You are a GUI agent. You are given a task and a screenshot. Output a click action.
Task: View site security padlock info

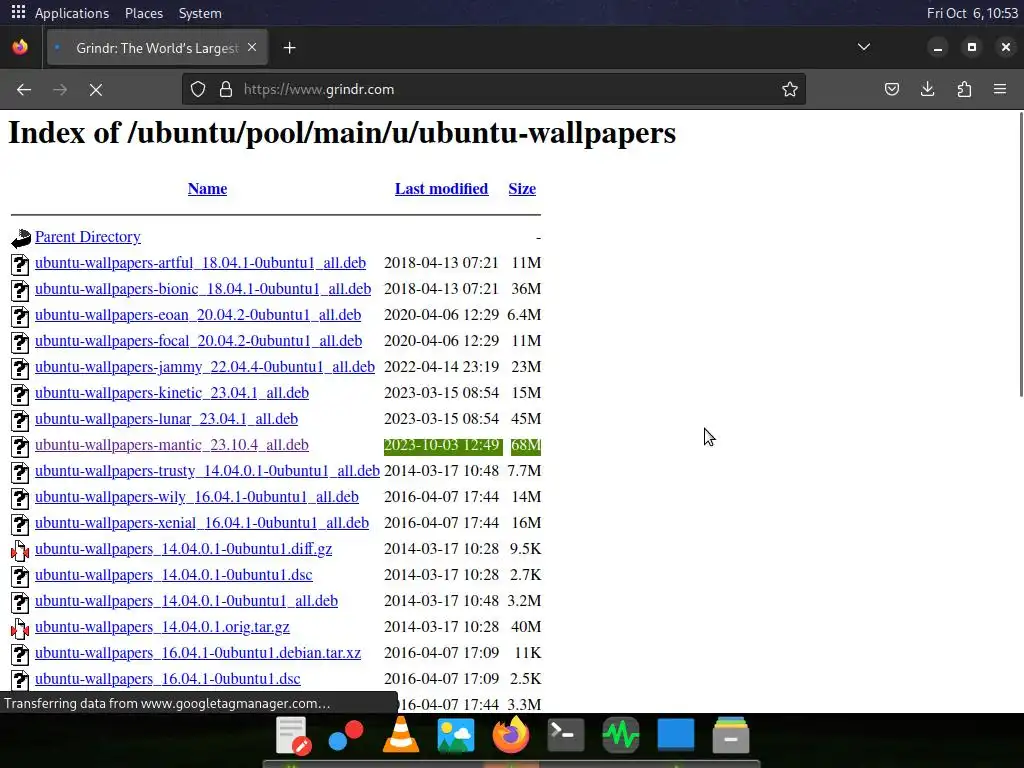tap(226, 89)
